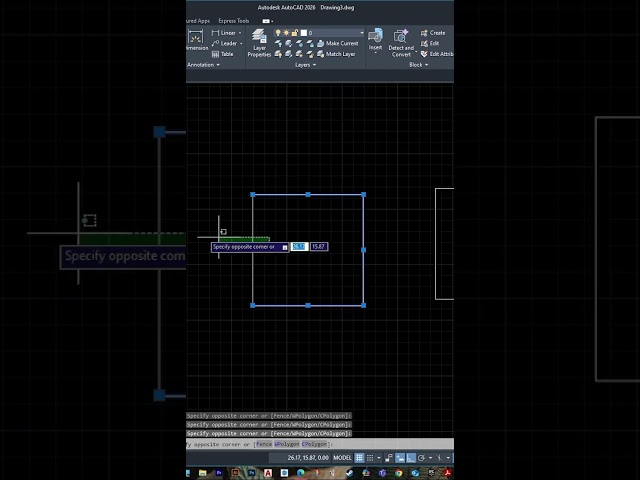Click the Make Current text label

(342, 43)
